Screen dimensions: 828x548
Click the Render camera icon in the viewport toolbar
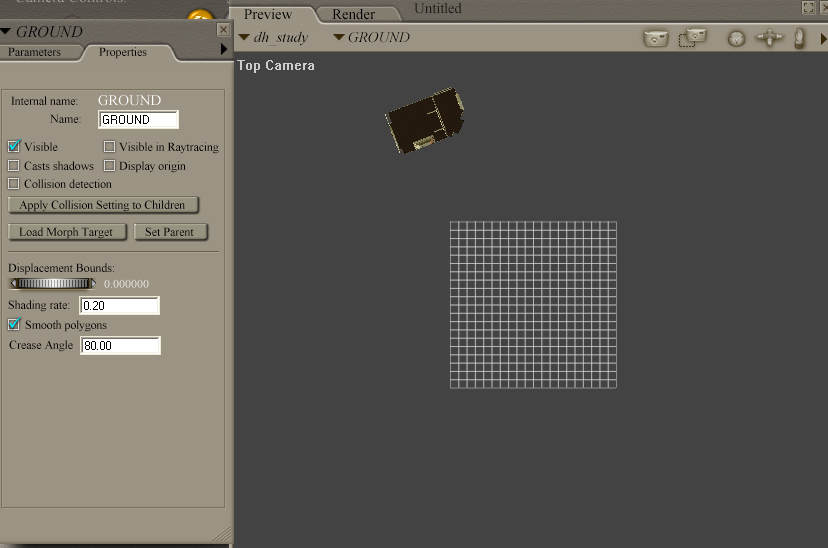point(656,38)
